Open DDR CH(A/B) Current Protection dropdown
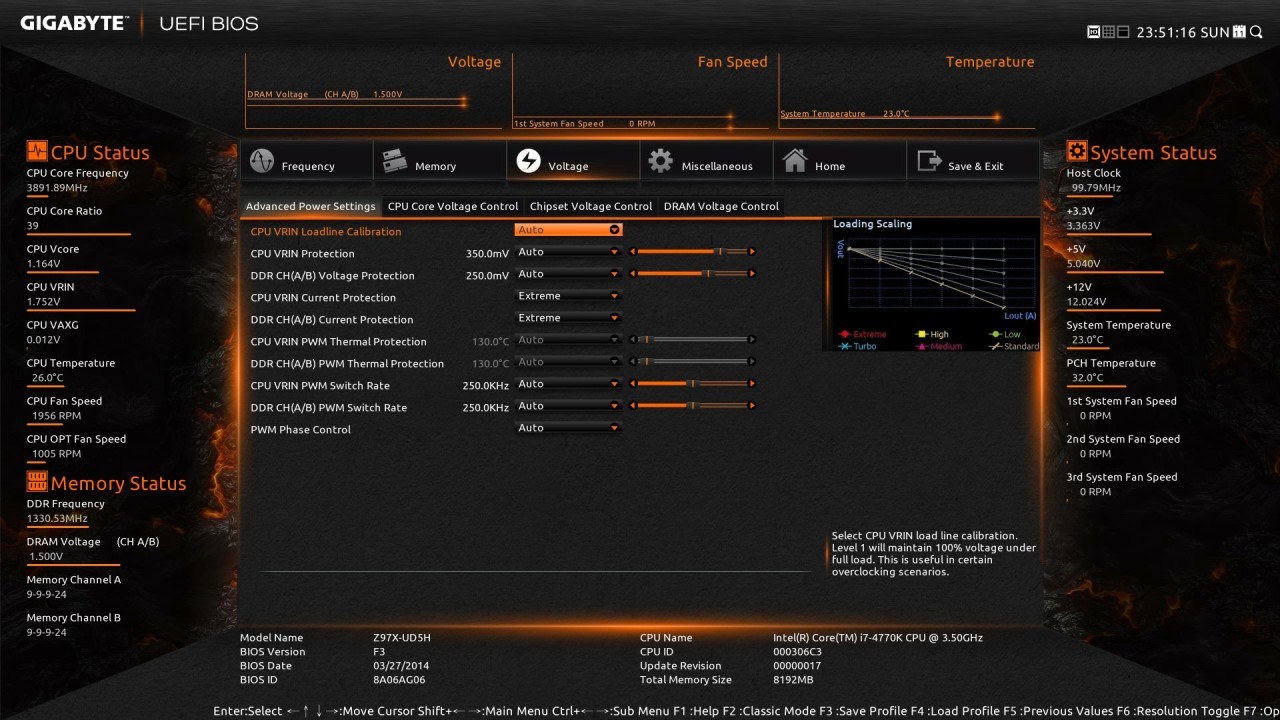 568,318
